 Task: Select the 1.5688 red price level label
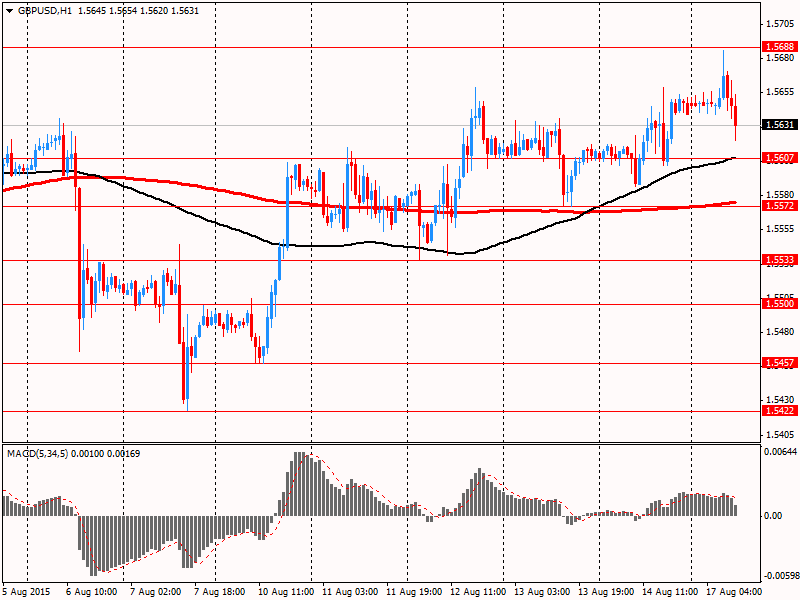tap(779, 47)
